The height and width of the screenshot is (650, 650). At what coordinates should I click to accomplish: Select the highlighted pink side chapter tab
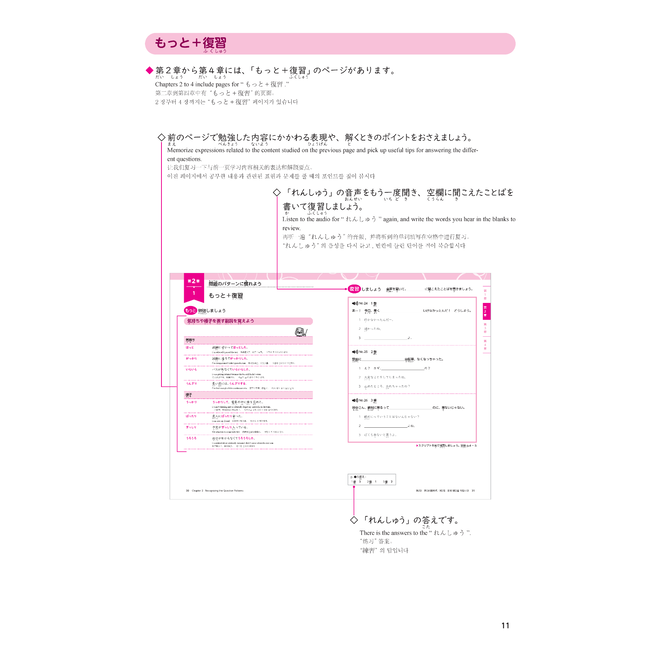pos(487,310)
